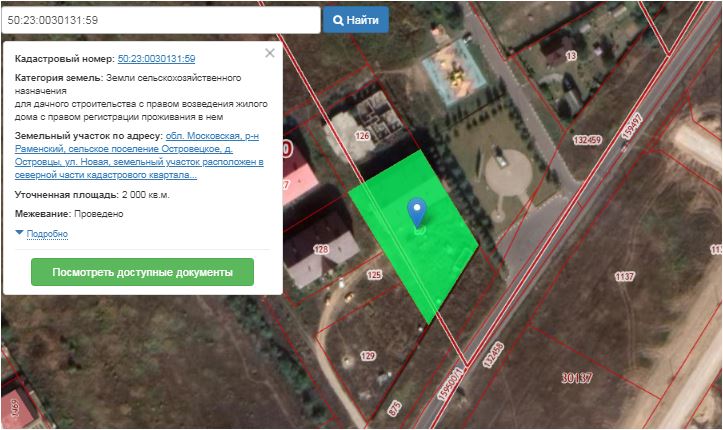
Task: Click Посмотреть доступные документы button
Action: [x=142, y=272]
